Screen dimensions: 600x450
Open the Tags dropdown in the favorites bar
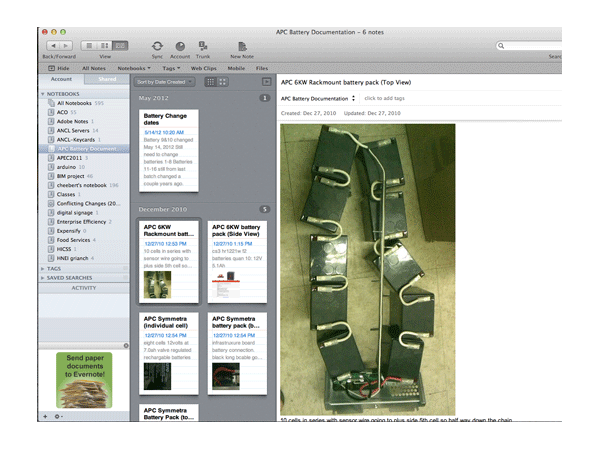(x=171, y=68)
